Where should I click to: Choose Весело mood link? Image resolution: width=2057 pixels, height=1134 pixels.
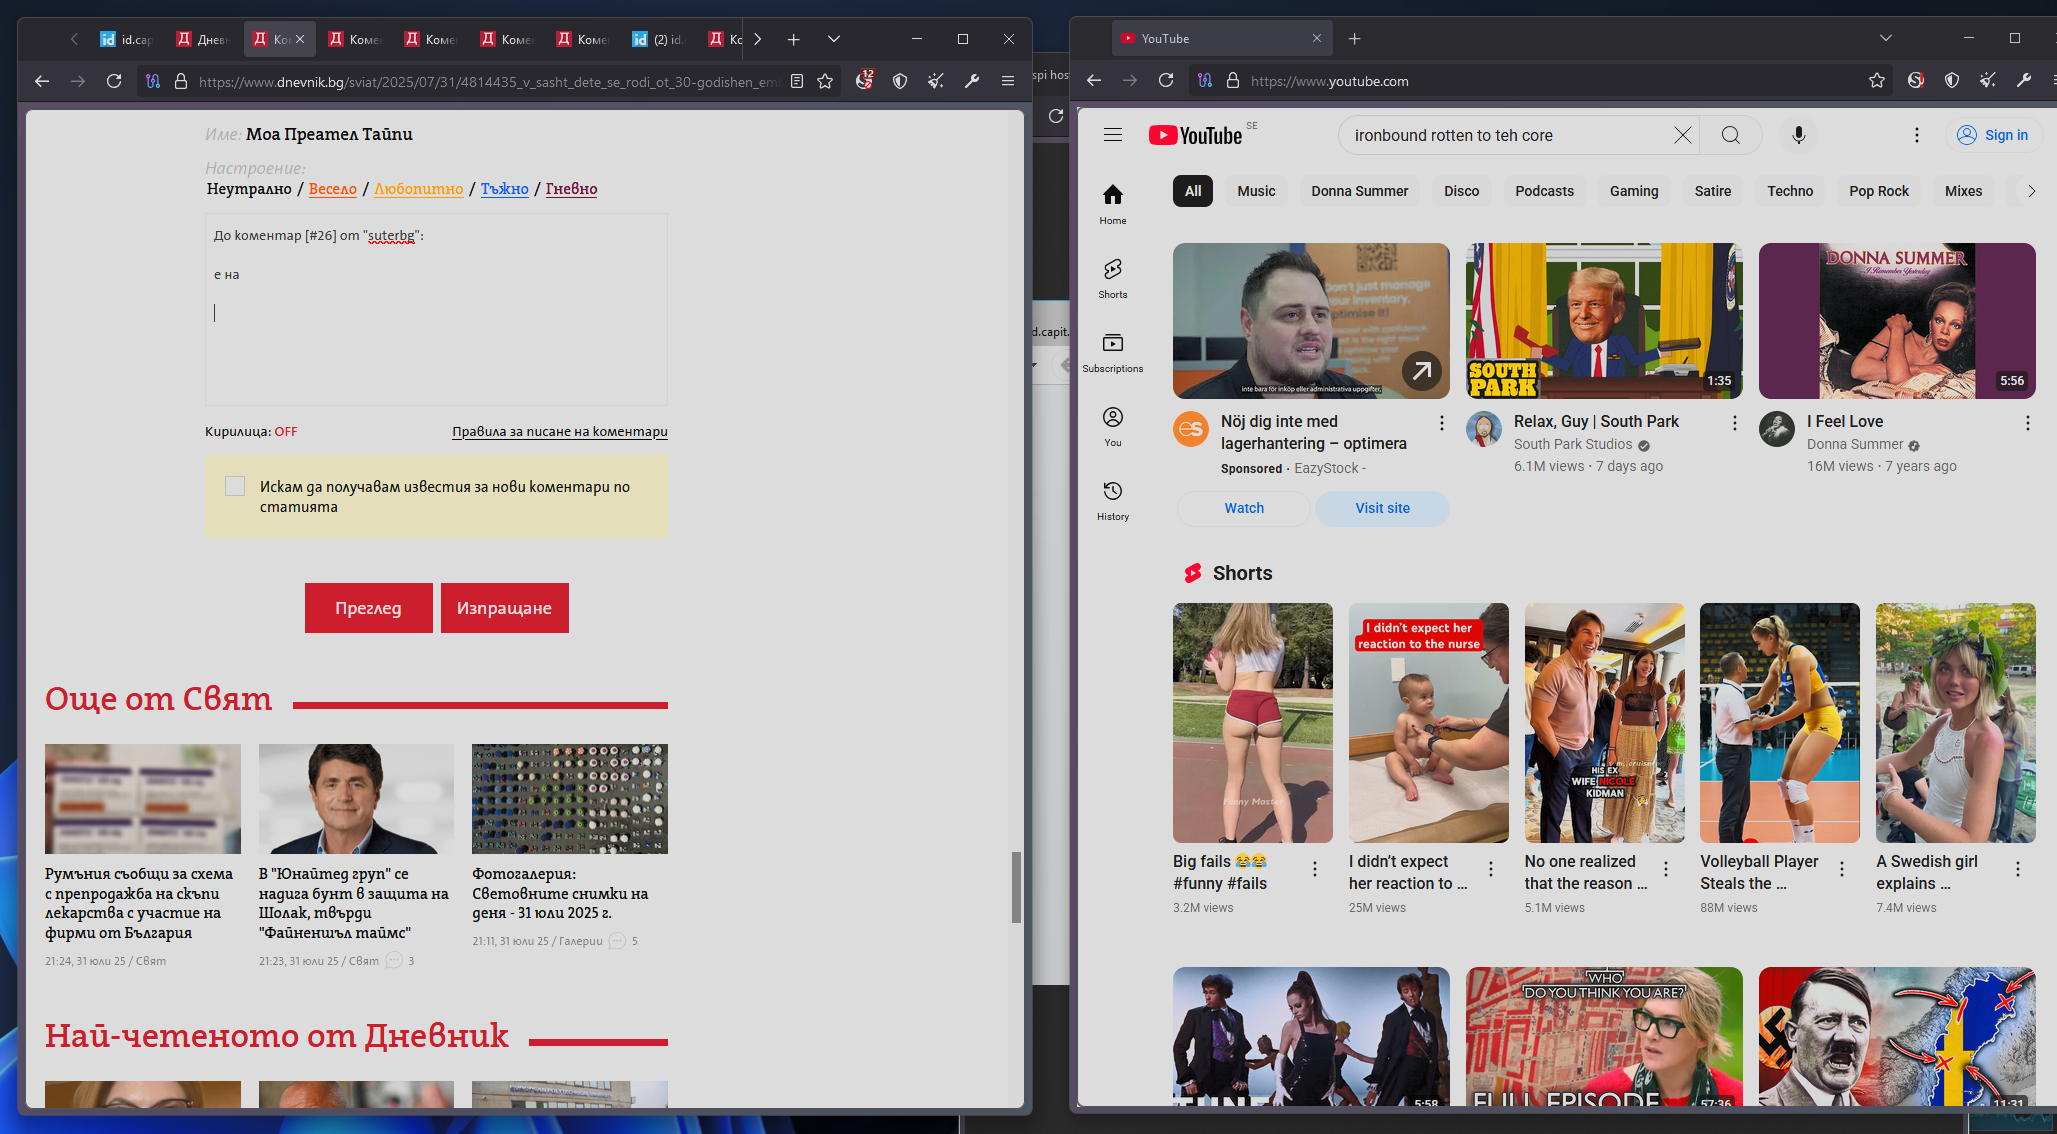[332, 189]
